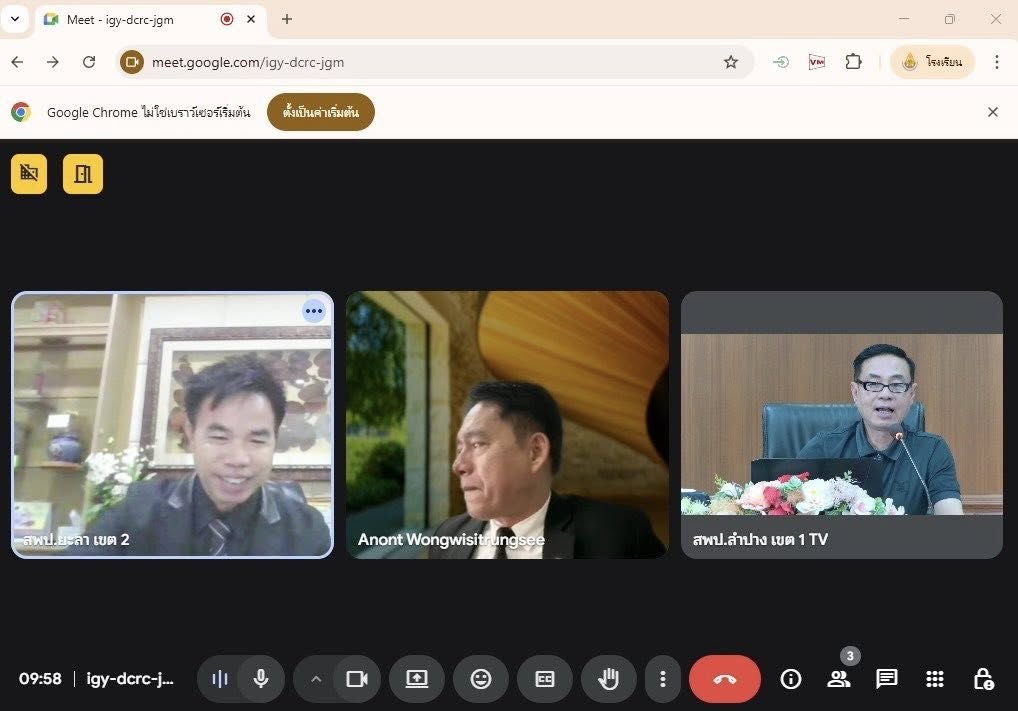Select Anont Wongwisitrungsee video tile
The image size is (1018, 711).
coord(507,425)
